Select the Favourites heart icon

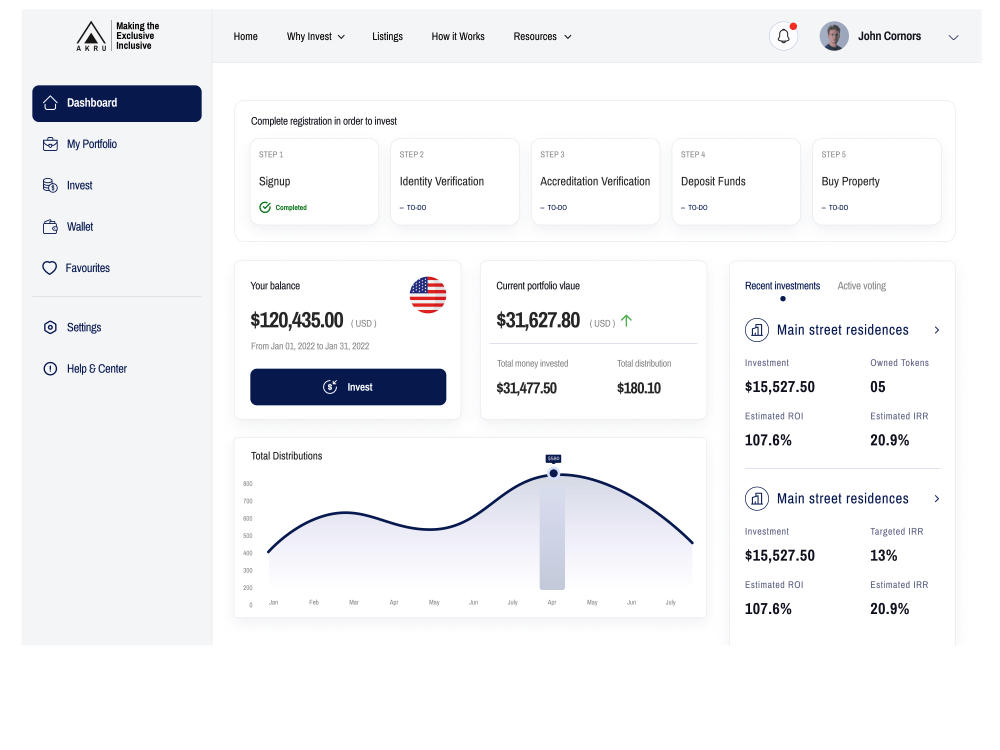50,267
